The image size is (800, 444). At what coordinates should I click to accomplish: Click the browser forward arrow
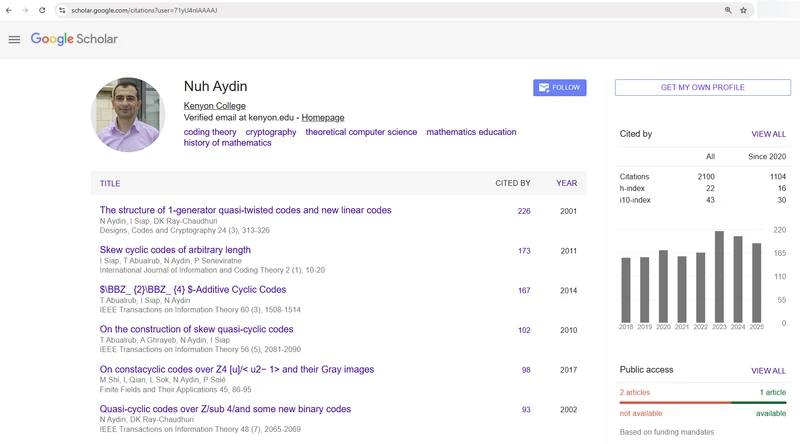pos(25,10)
